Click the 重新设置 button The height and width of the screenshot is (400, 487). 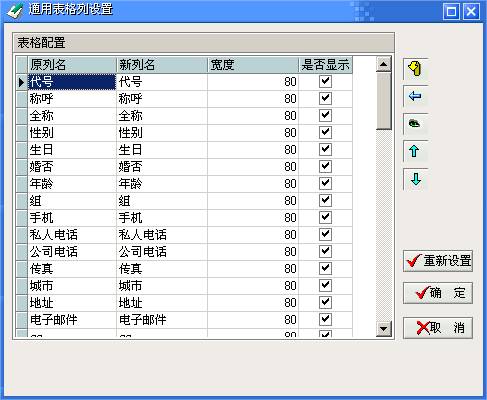[x=438, y=261]
